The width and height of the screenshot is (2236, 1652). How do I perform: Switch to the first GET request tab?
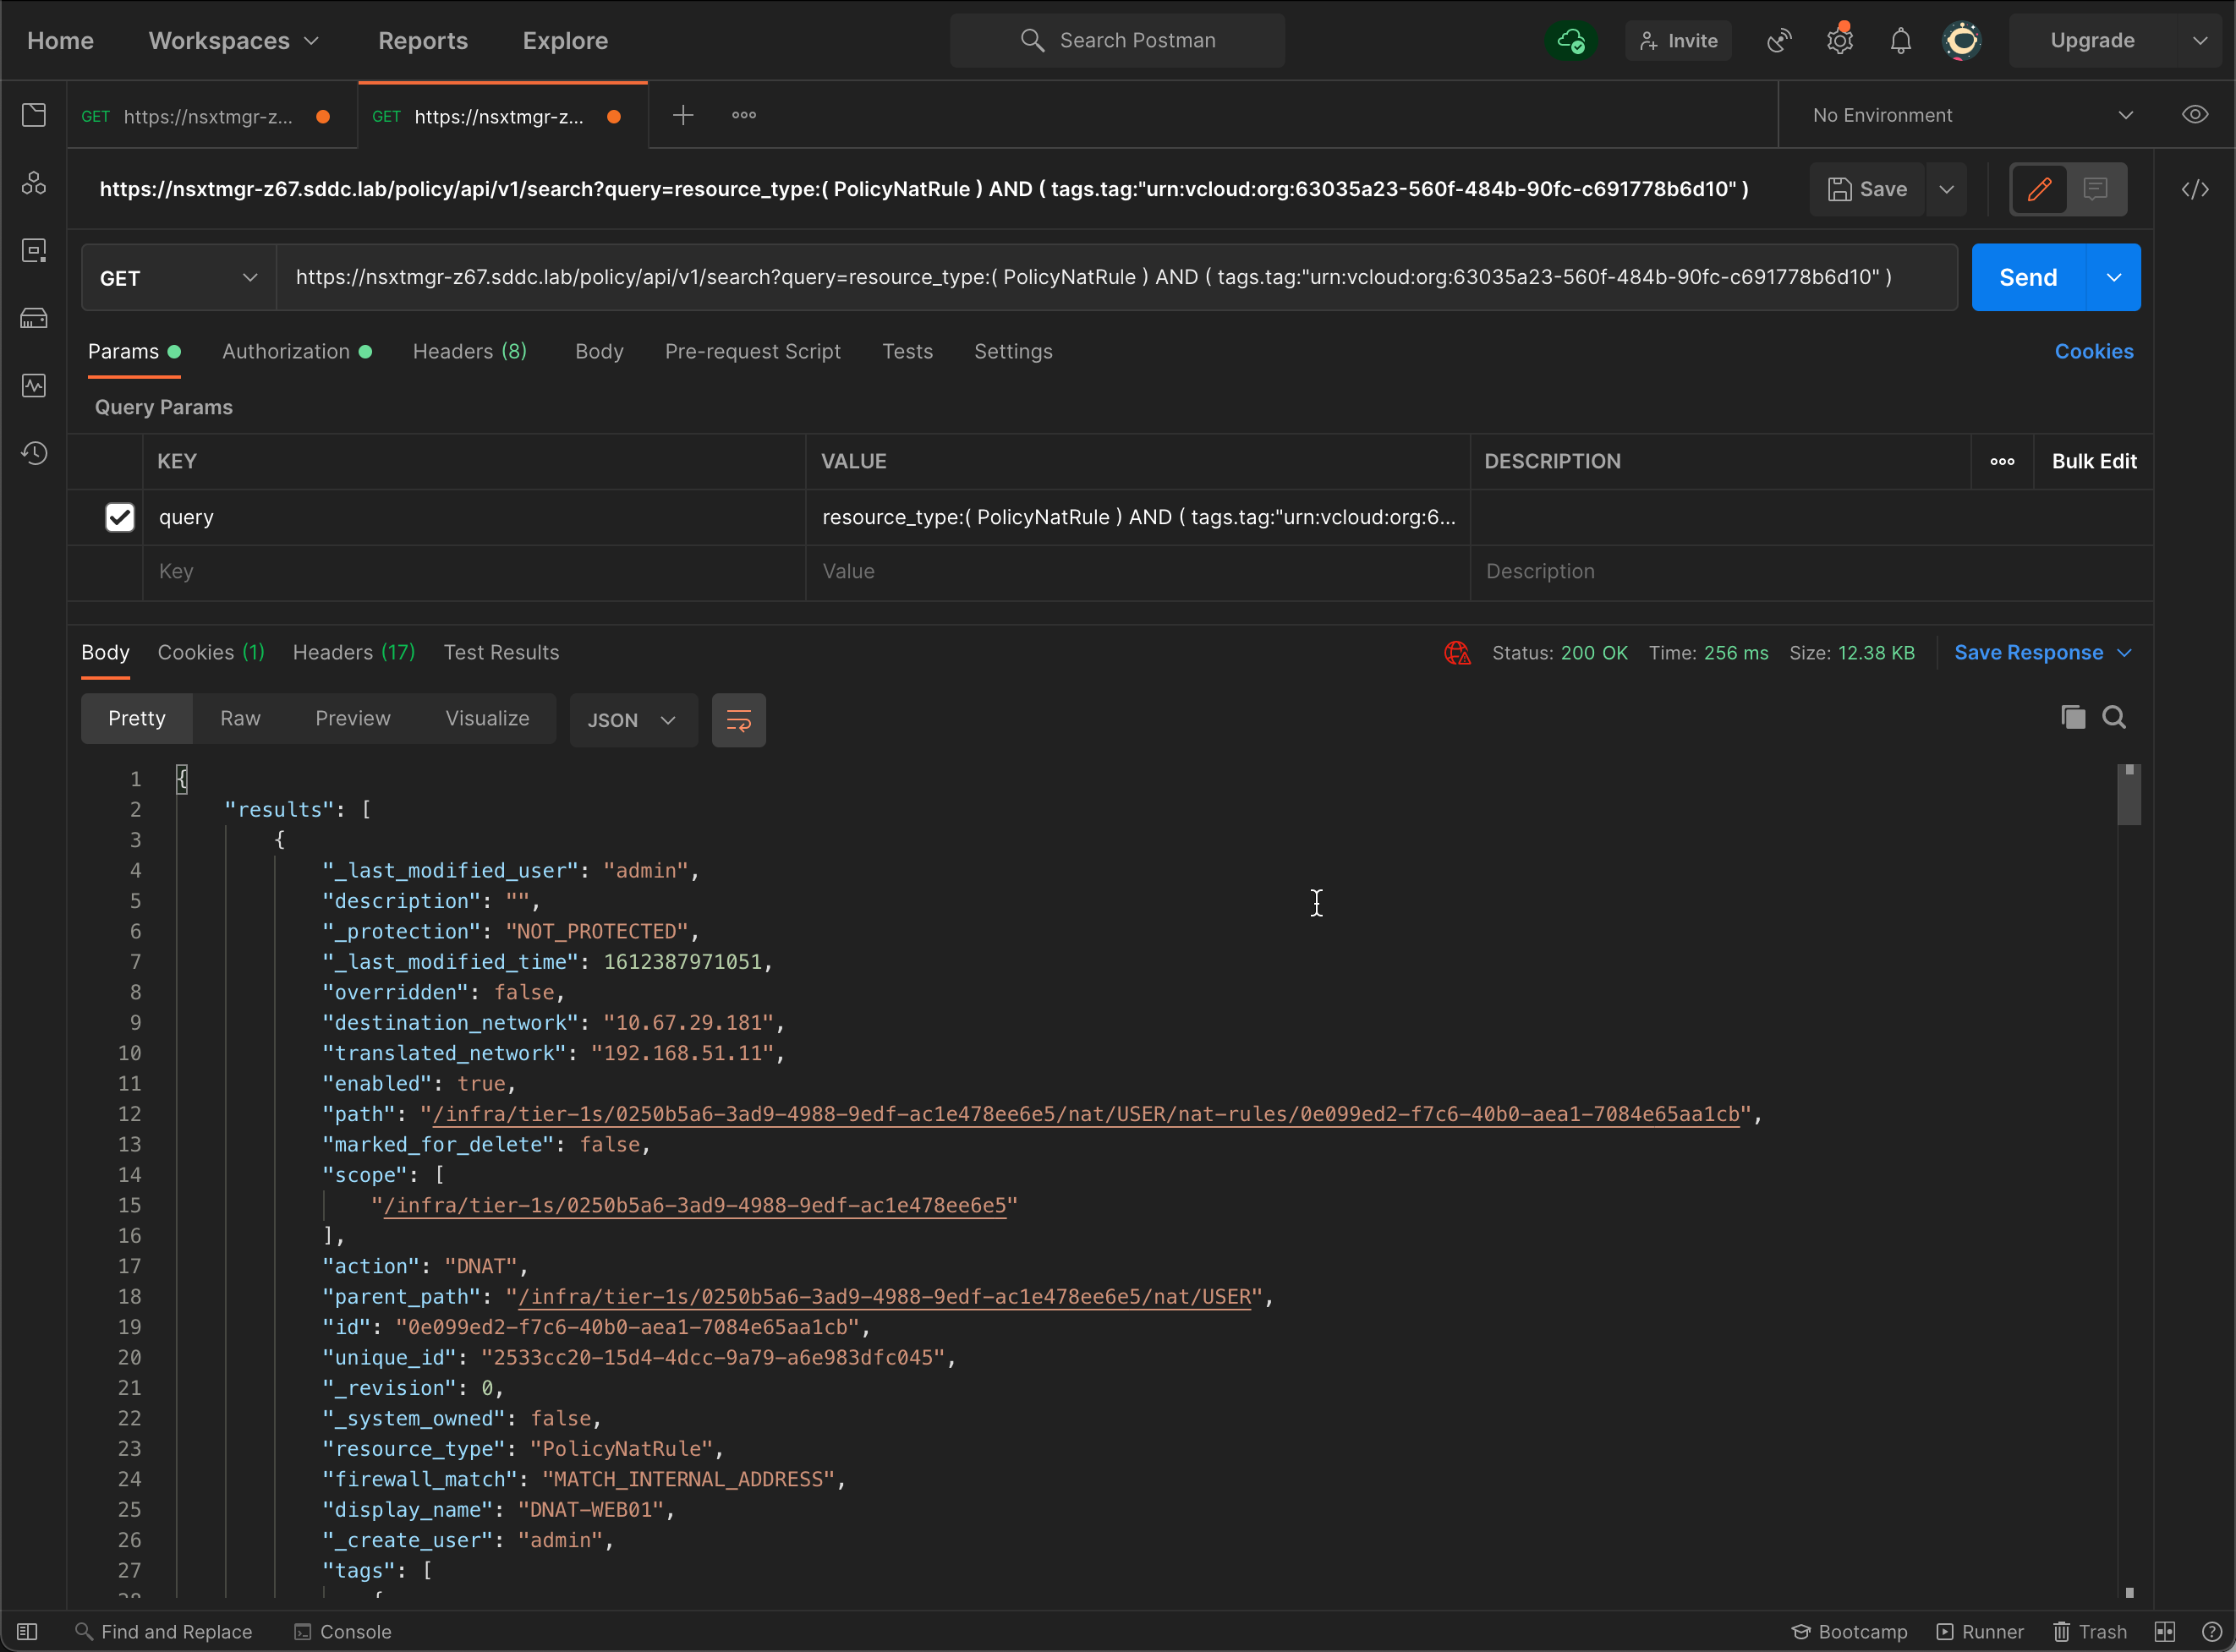point(212,116)
